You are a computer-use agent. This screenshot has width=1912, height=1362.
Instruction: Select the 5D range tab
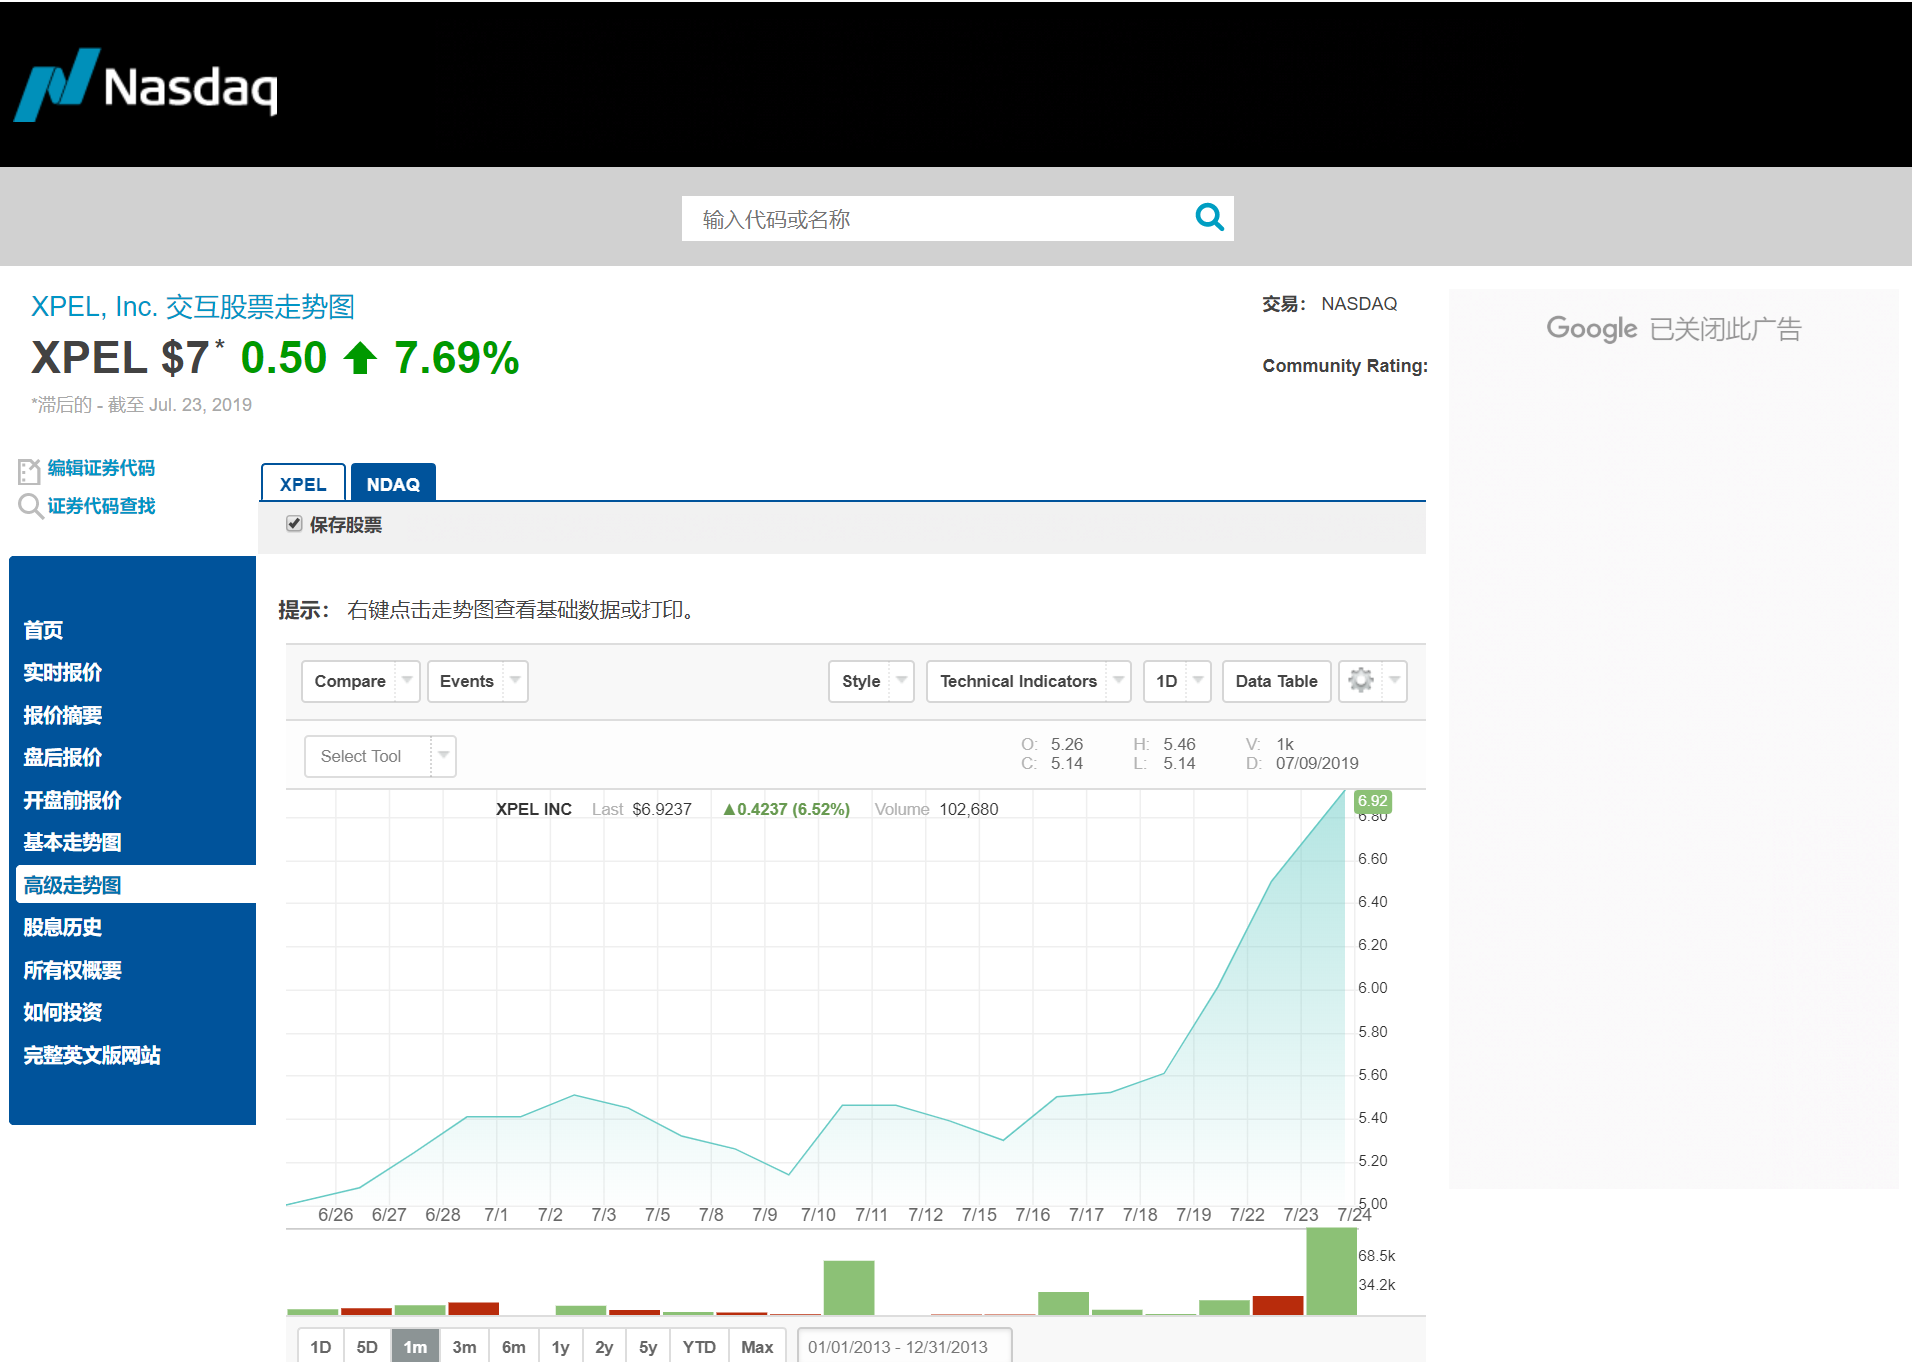pyautogui.click(x=367, y=1347)
